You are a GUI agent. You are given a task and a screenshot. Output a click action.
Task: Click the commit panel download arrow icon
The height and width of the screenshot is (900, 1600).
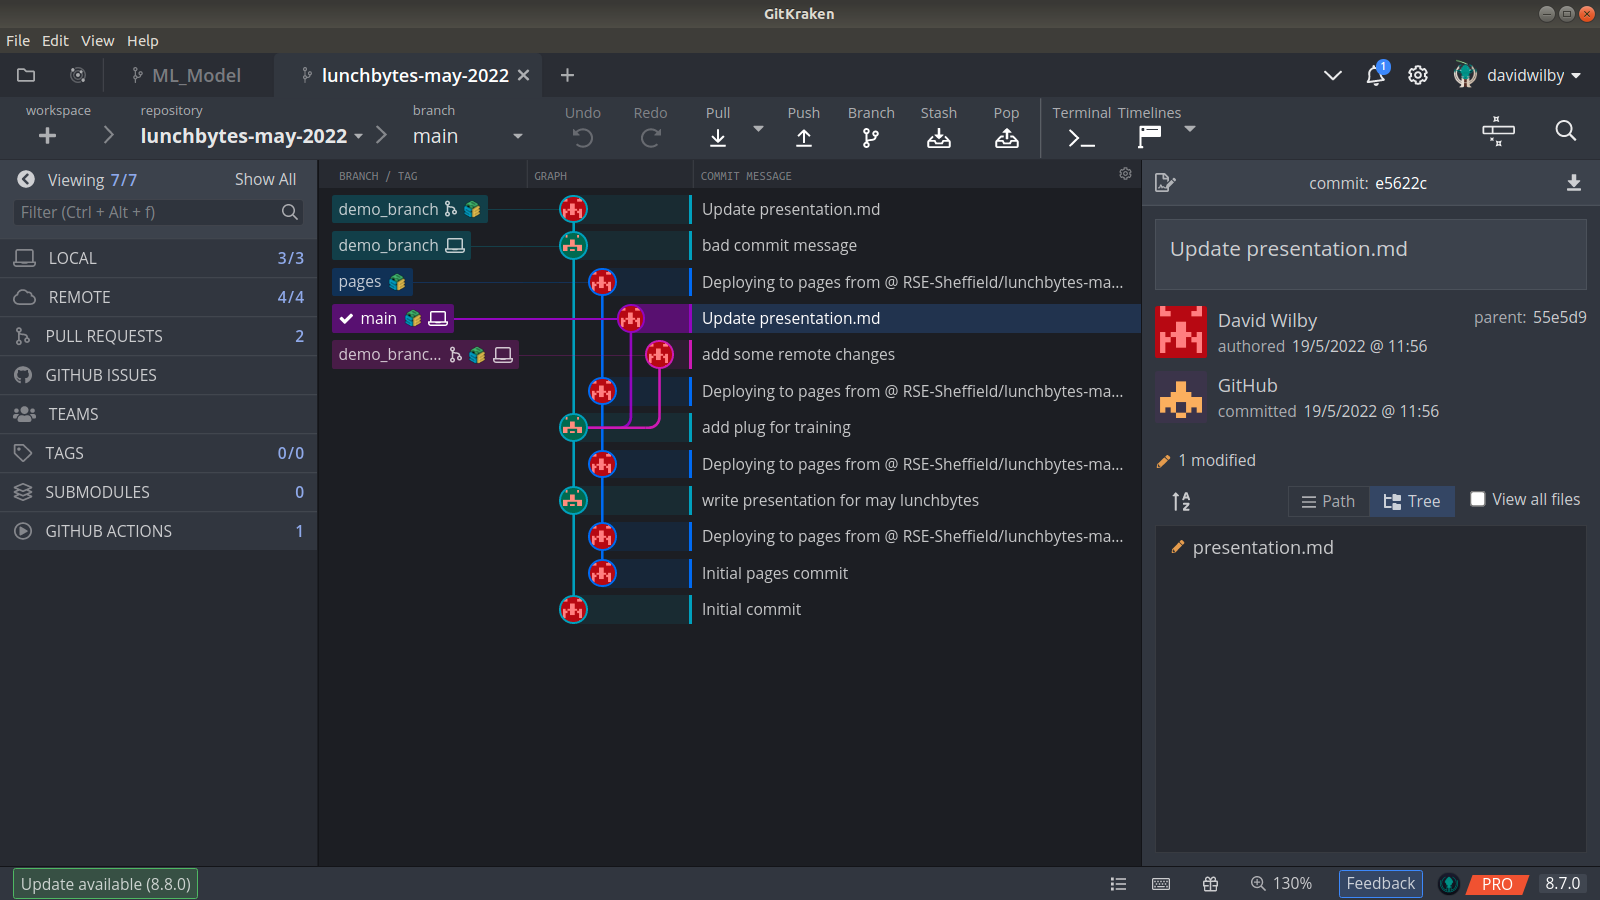(1574, 183)
